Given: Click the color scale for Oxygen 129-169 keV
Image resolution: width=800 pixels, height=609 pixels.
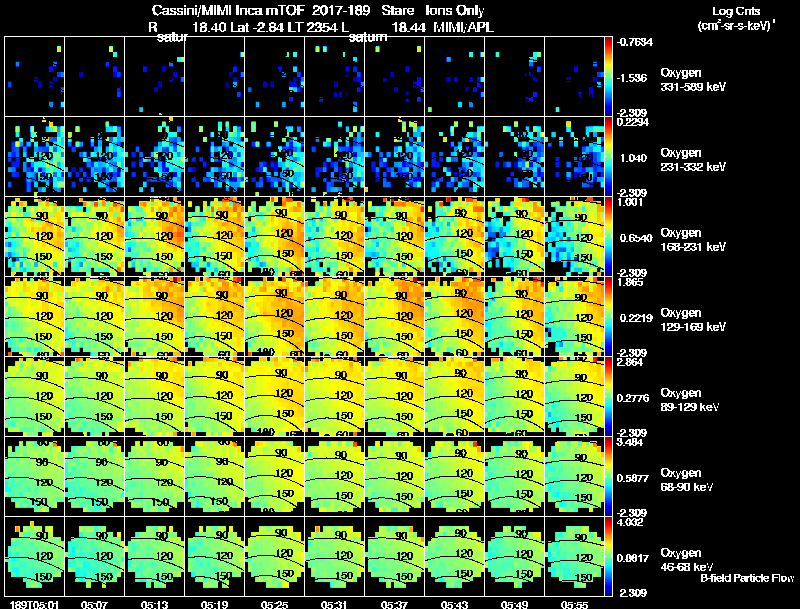Looking at the screenshot, I should [x=608, y=316].
